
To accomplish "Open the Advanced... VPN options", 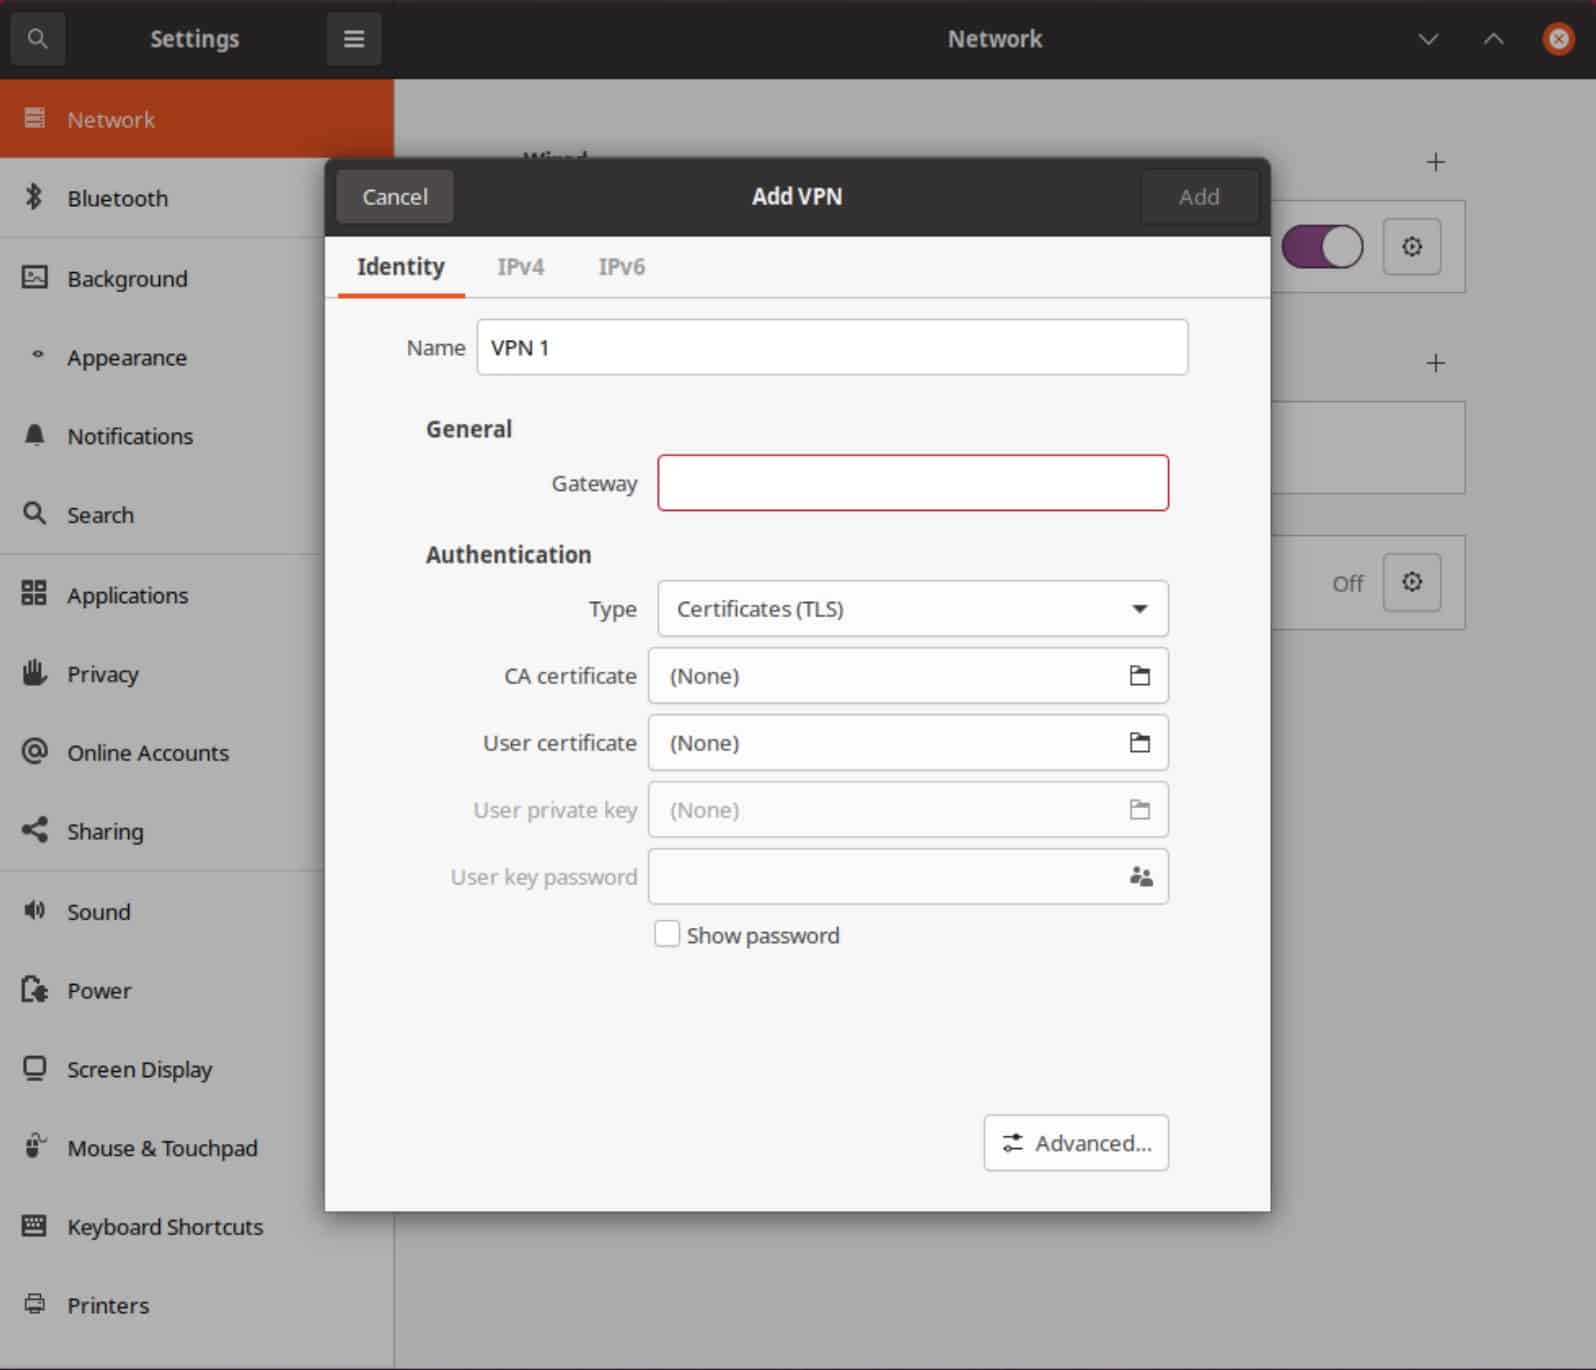I will pos(1076,1143).
